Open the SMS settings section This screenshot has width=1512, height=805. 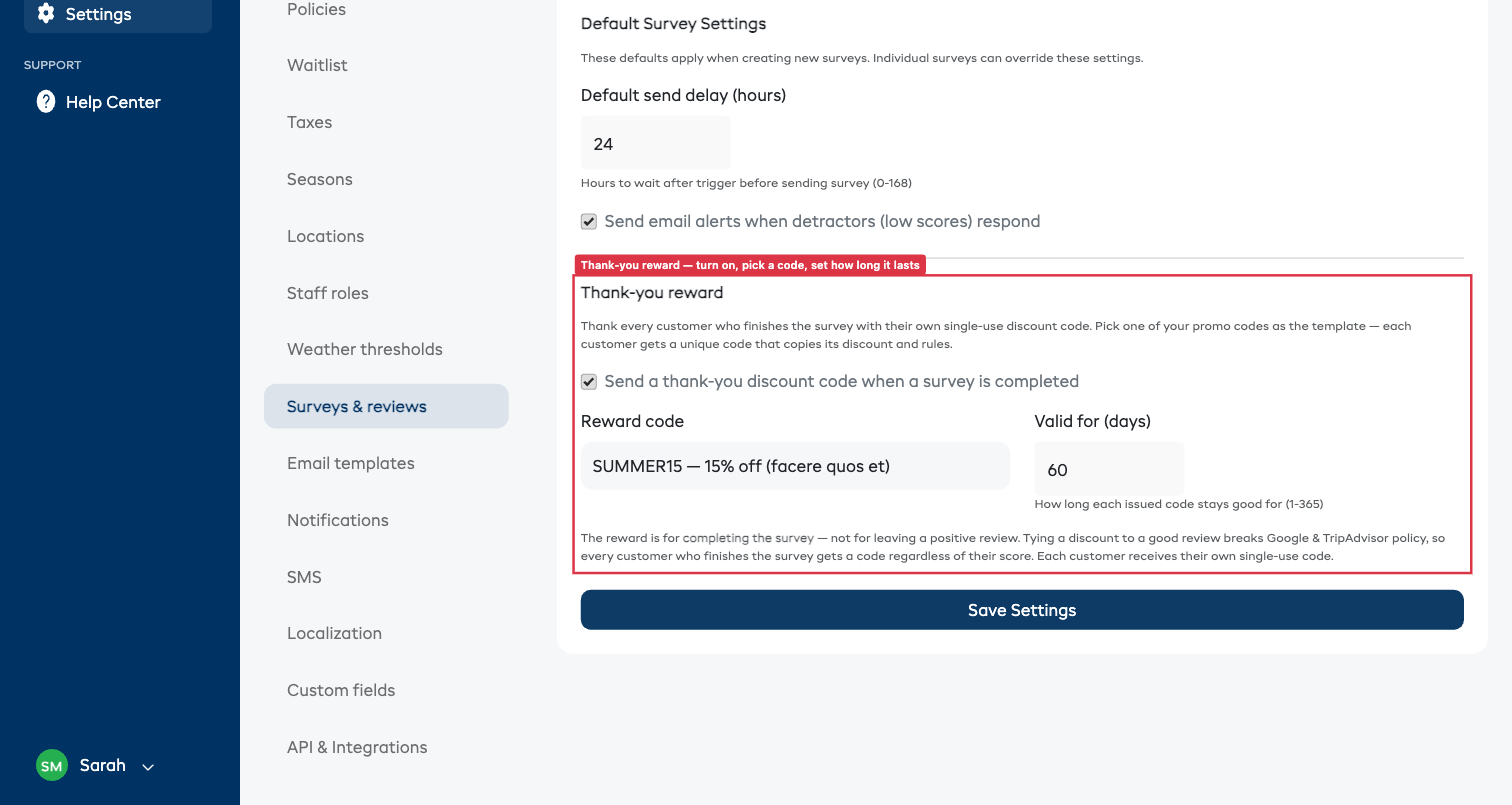coord(304,578)
